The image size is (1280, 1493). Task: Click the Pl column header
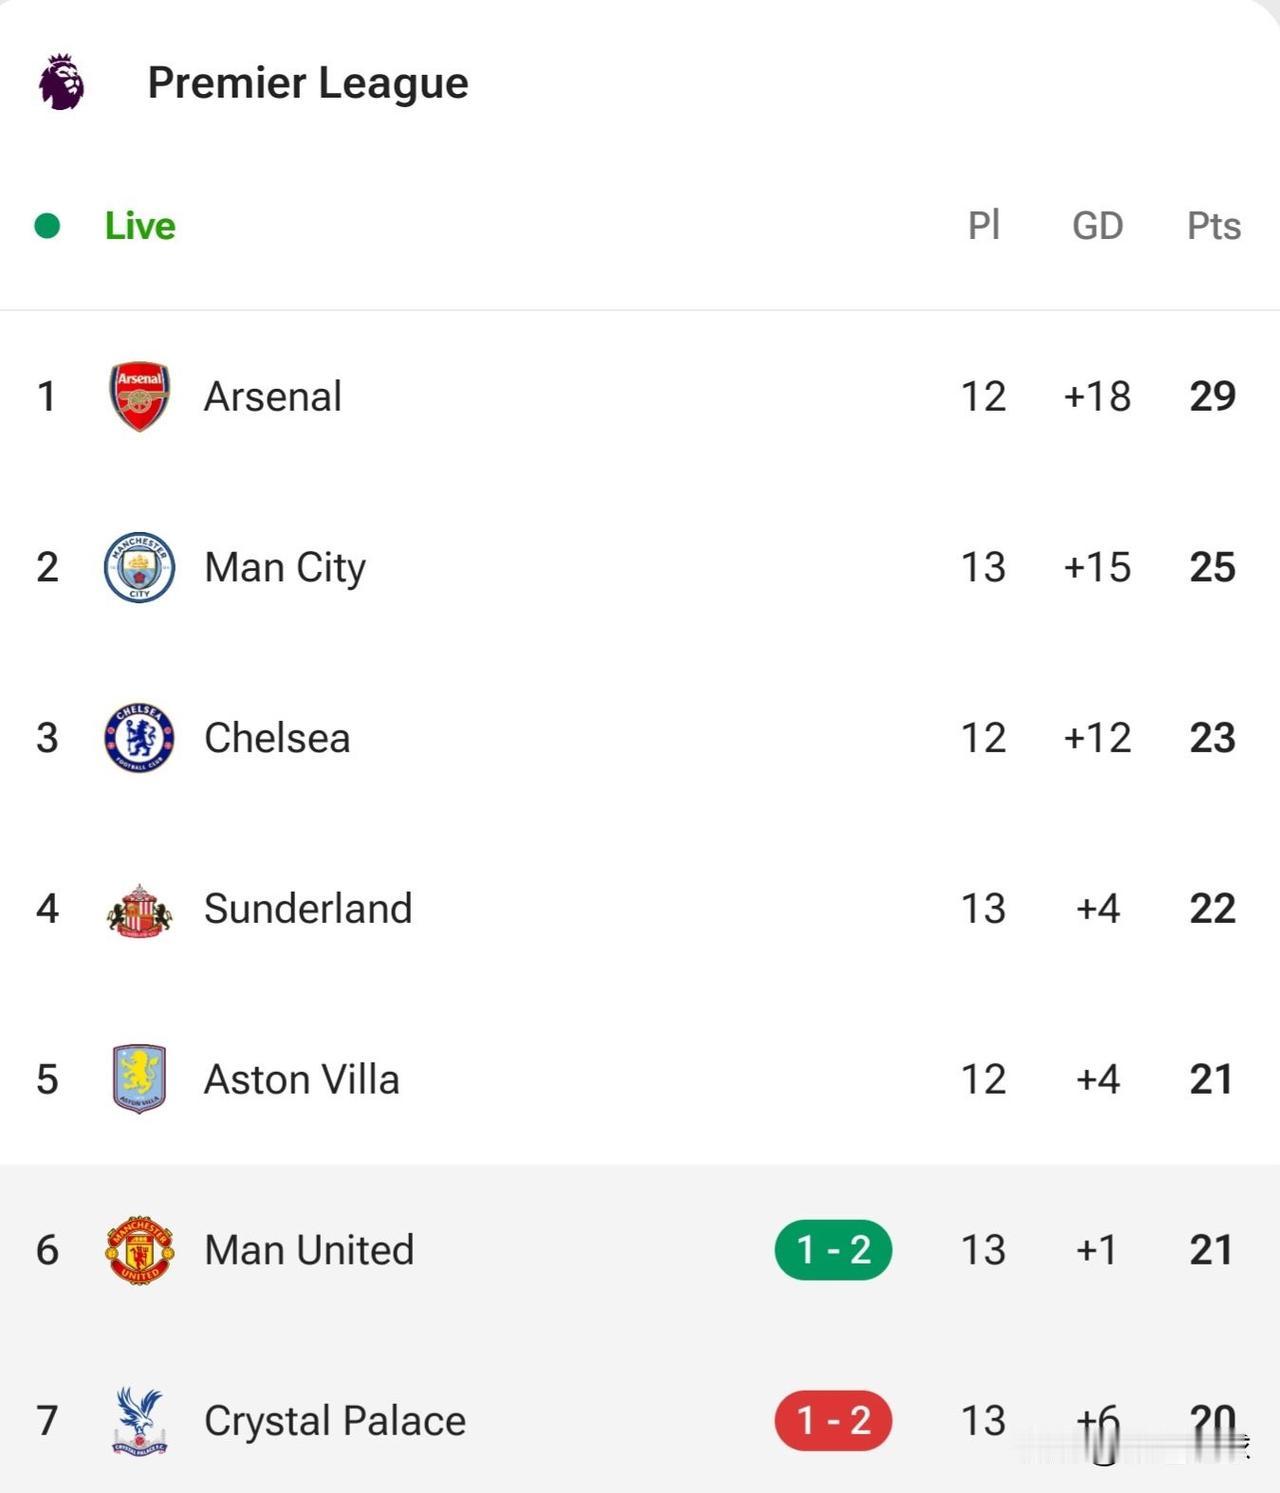(983, 225)
